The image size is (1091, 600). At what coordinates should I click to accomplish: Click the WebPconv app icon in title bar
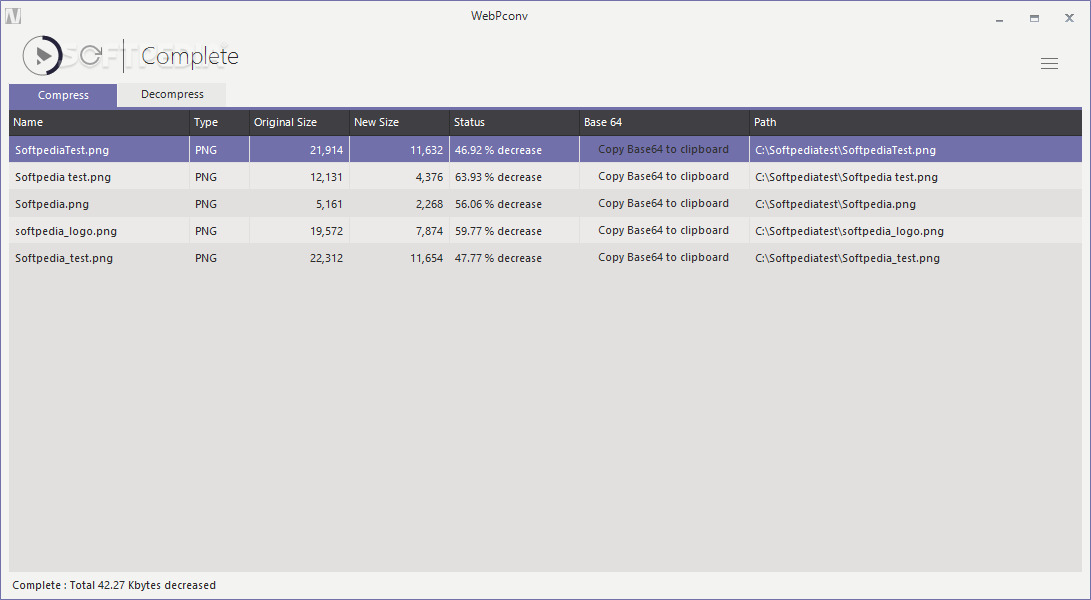[x=13, y=16]
